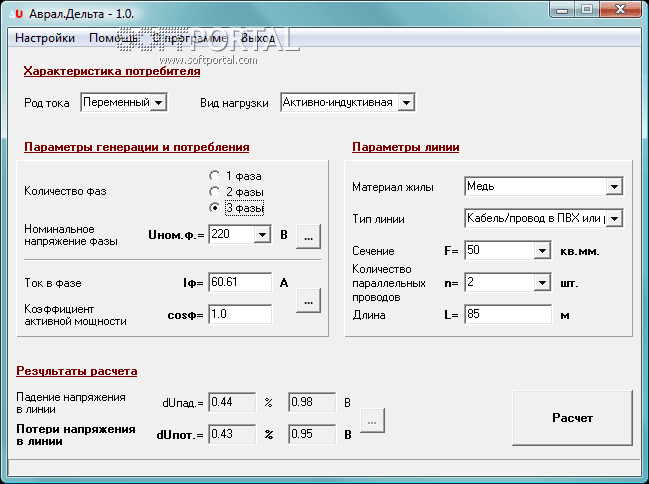Click the Характеристика потребителя heading

pyautogui.click(x=112, y=71)
